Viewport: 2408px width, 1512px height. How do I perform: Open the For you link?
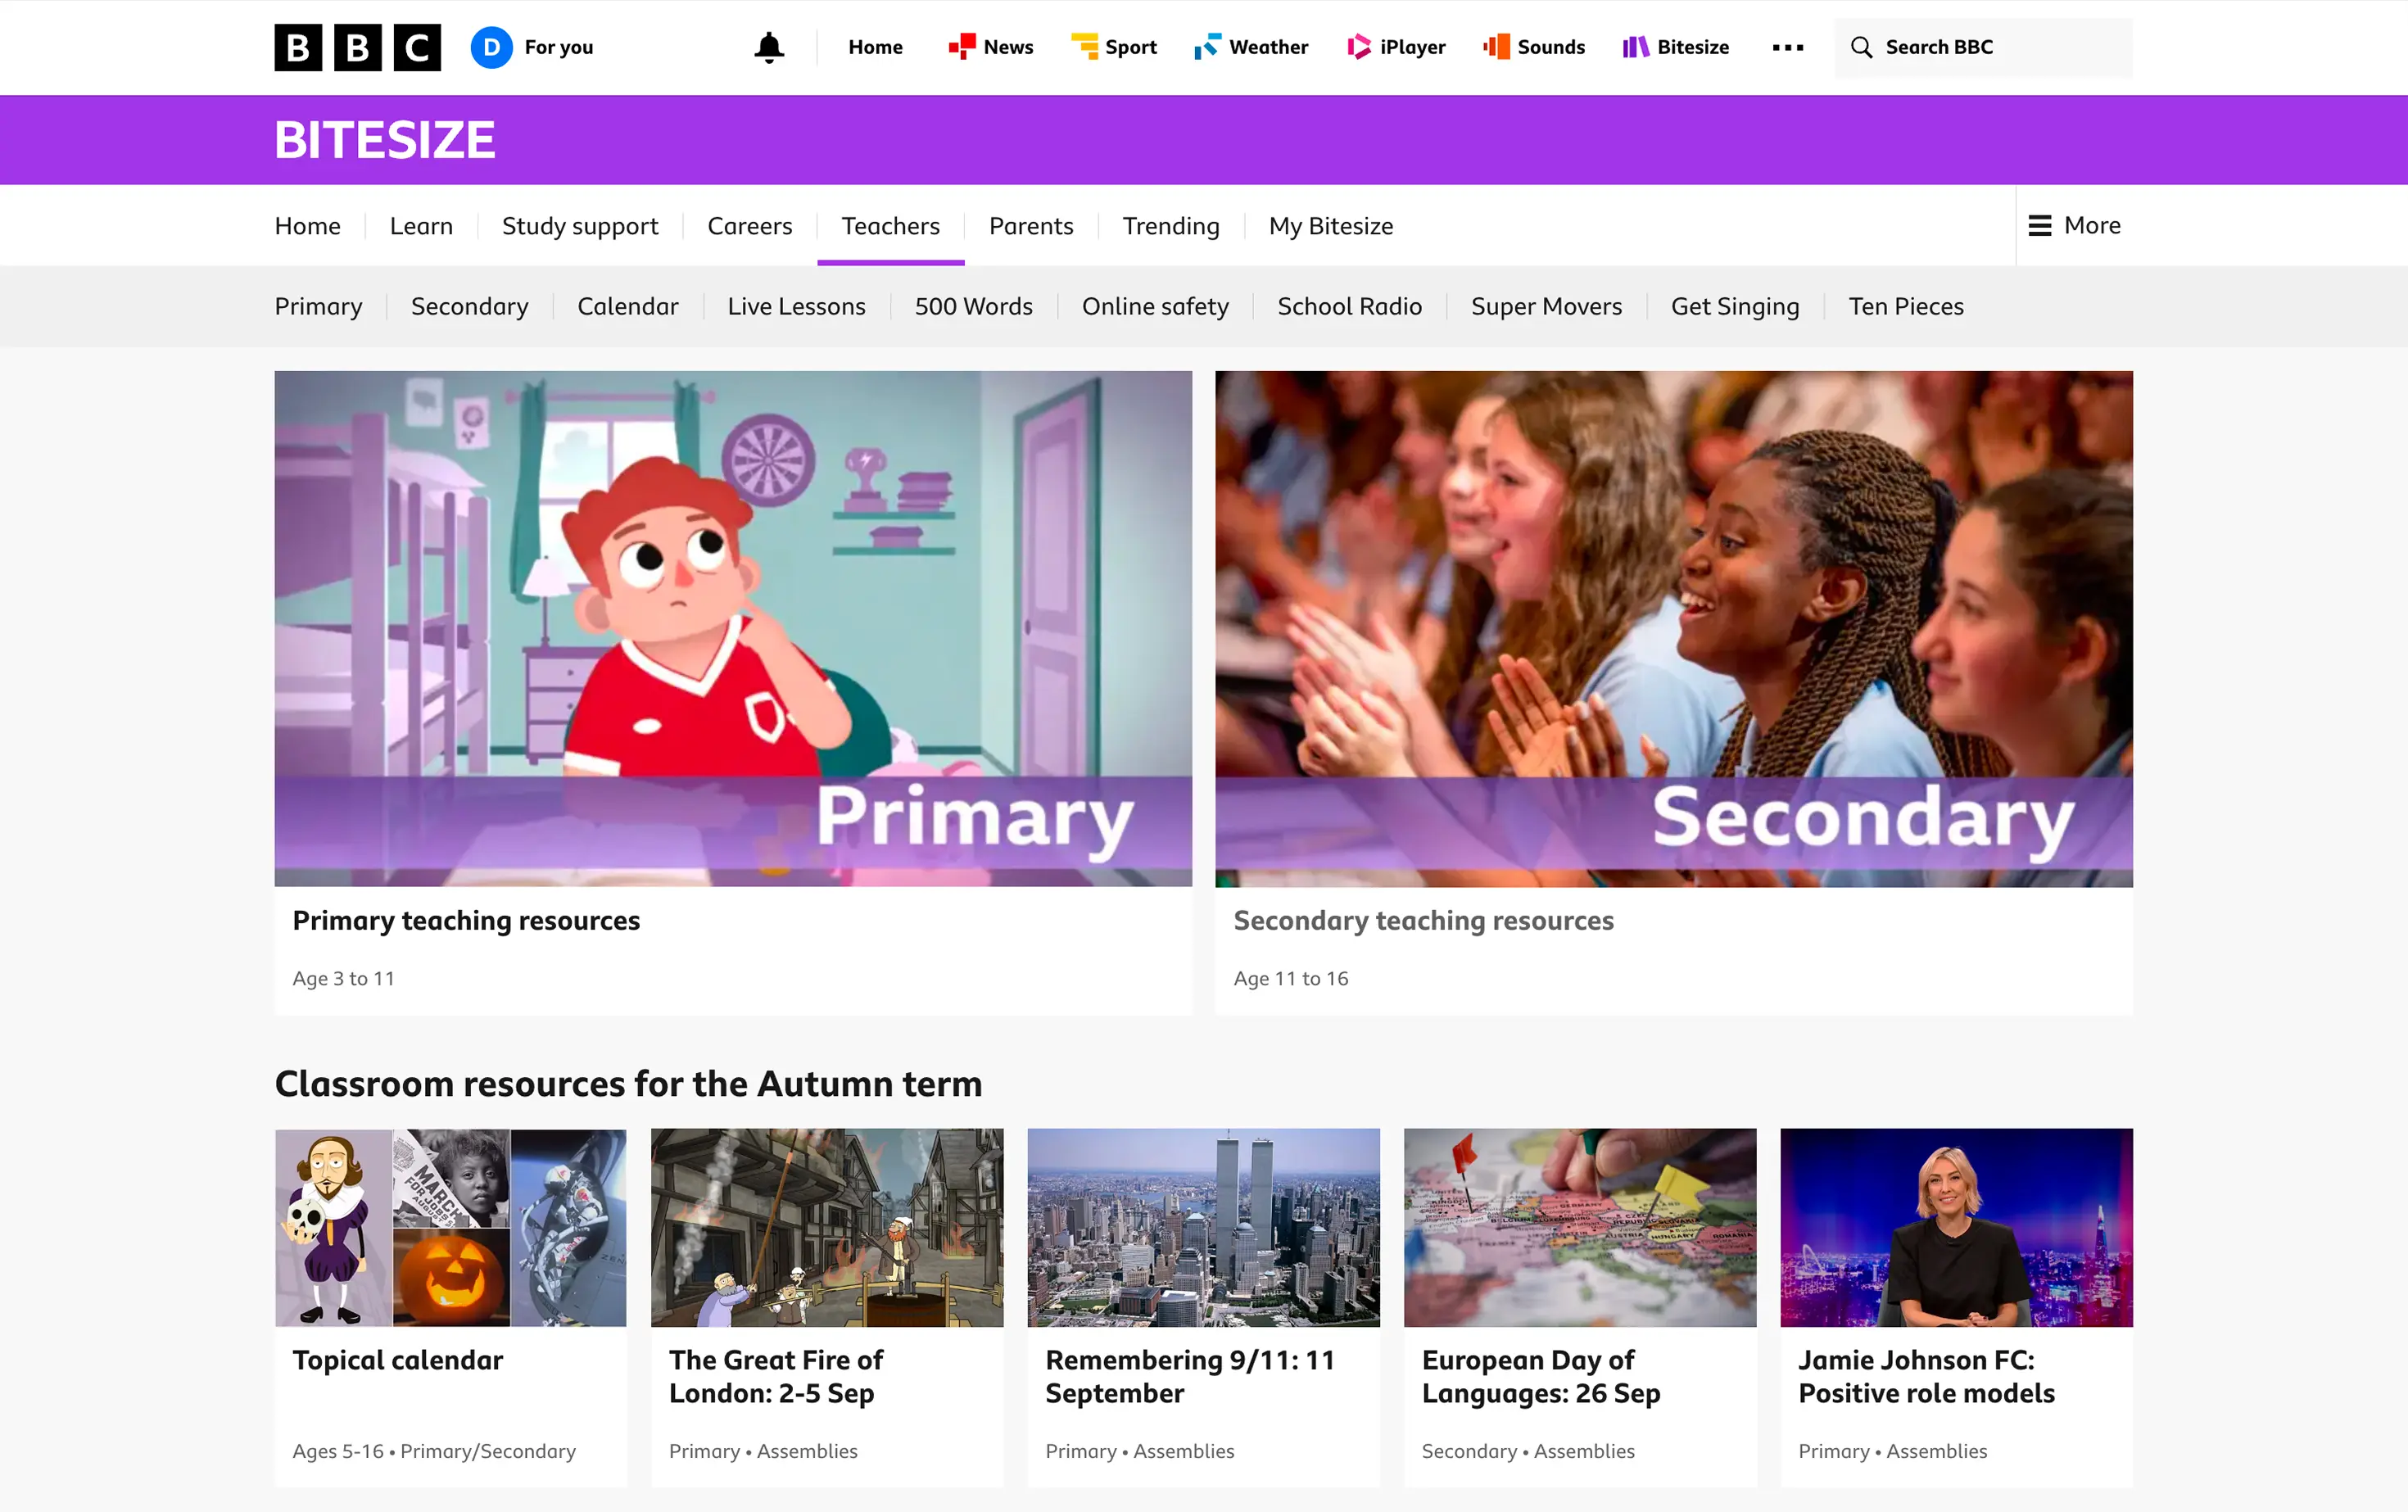[x=558, y=47]
